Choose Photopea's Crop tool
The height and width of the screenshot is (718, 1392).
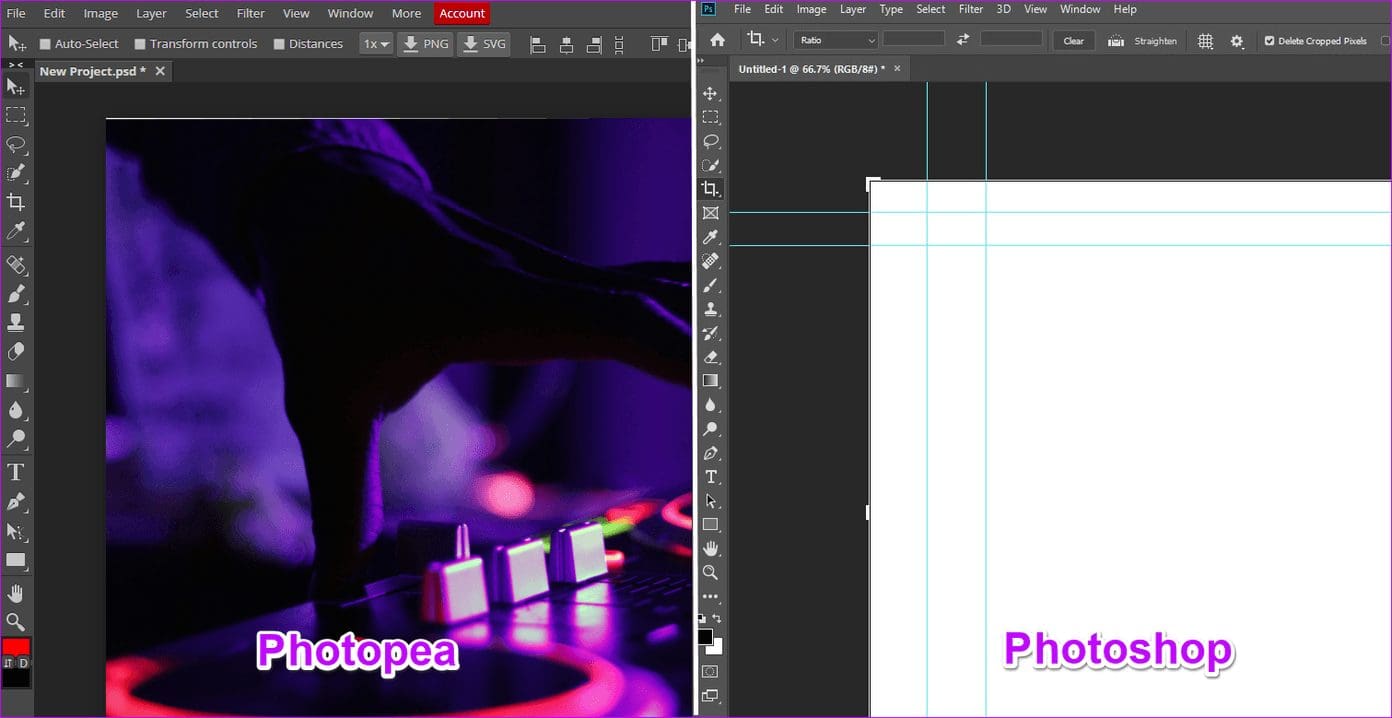(16, 202)
